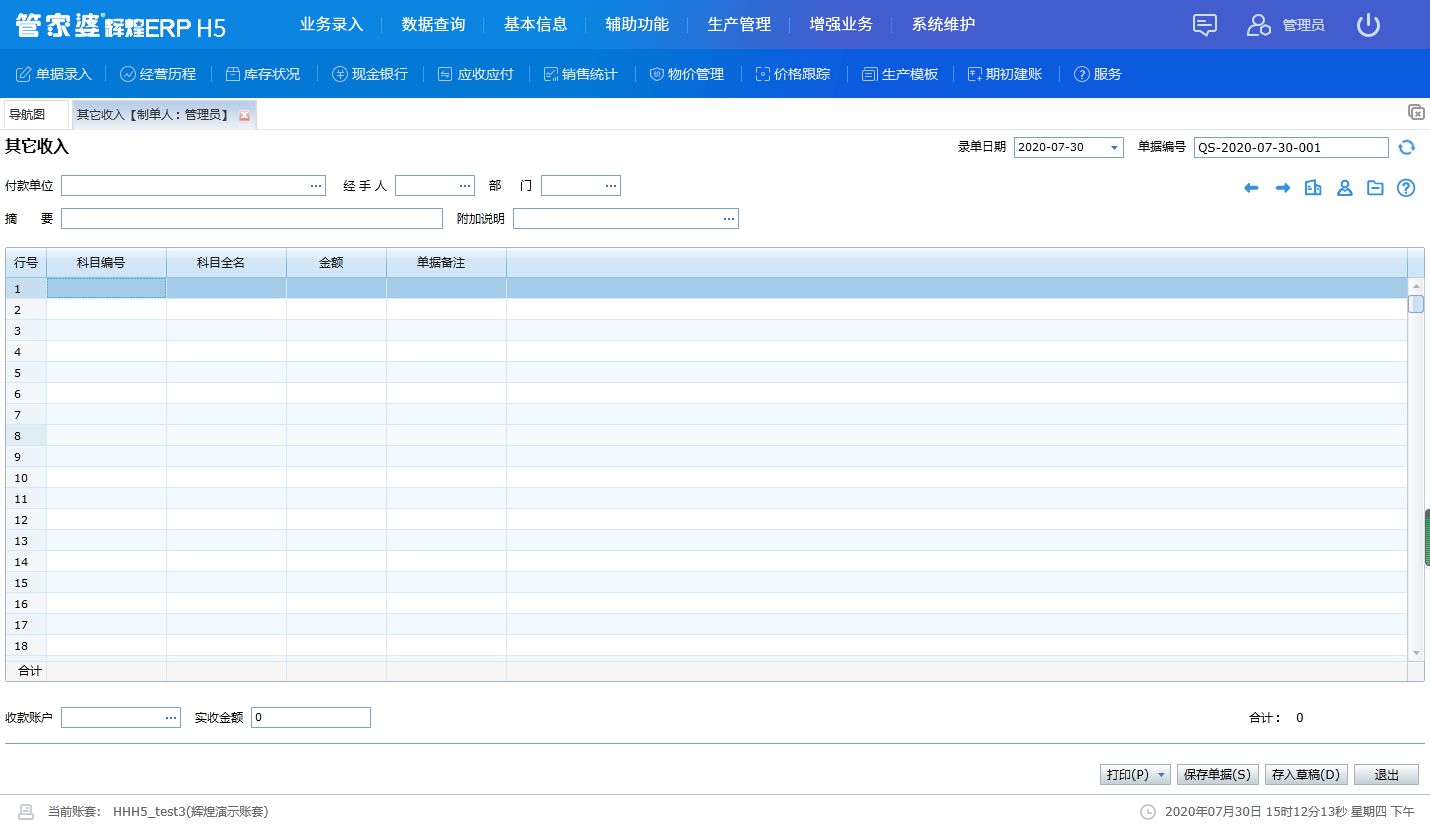Open the question mark help icon
This screenshot has height=827, width=1430.
(1406, 188)
